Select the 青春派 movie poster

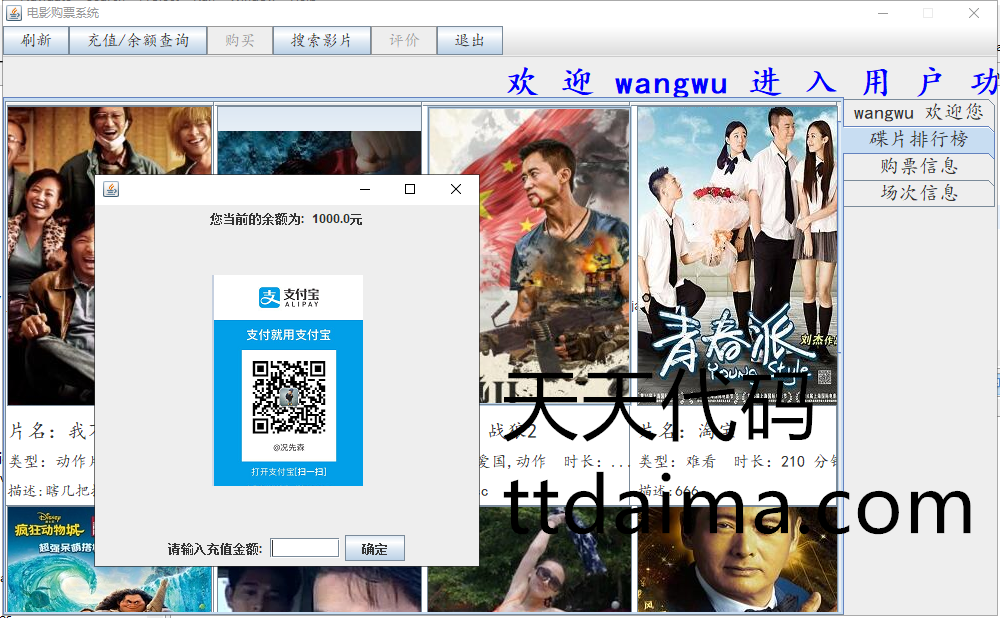tap(736, 255)
